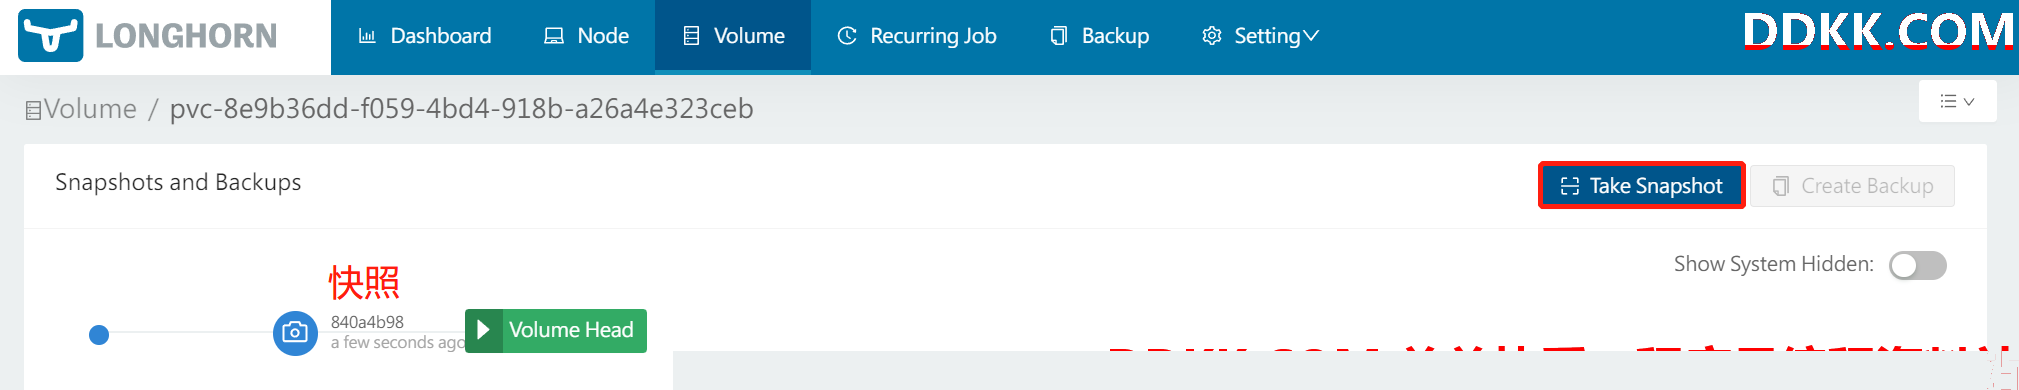
Task: Select the blue starting point timeline marker
Action: pos(99,335)
